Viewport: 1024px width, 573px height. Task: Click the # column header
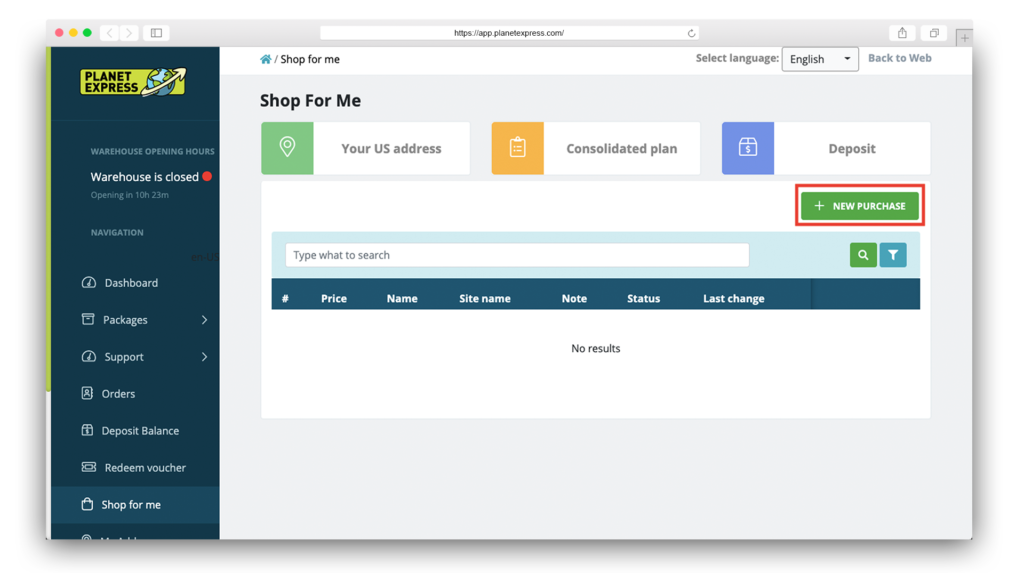tap(285, 299)
